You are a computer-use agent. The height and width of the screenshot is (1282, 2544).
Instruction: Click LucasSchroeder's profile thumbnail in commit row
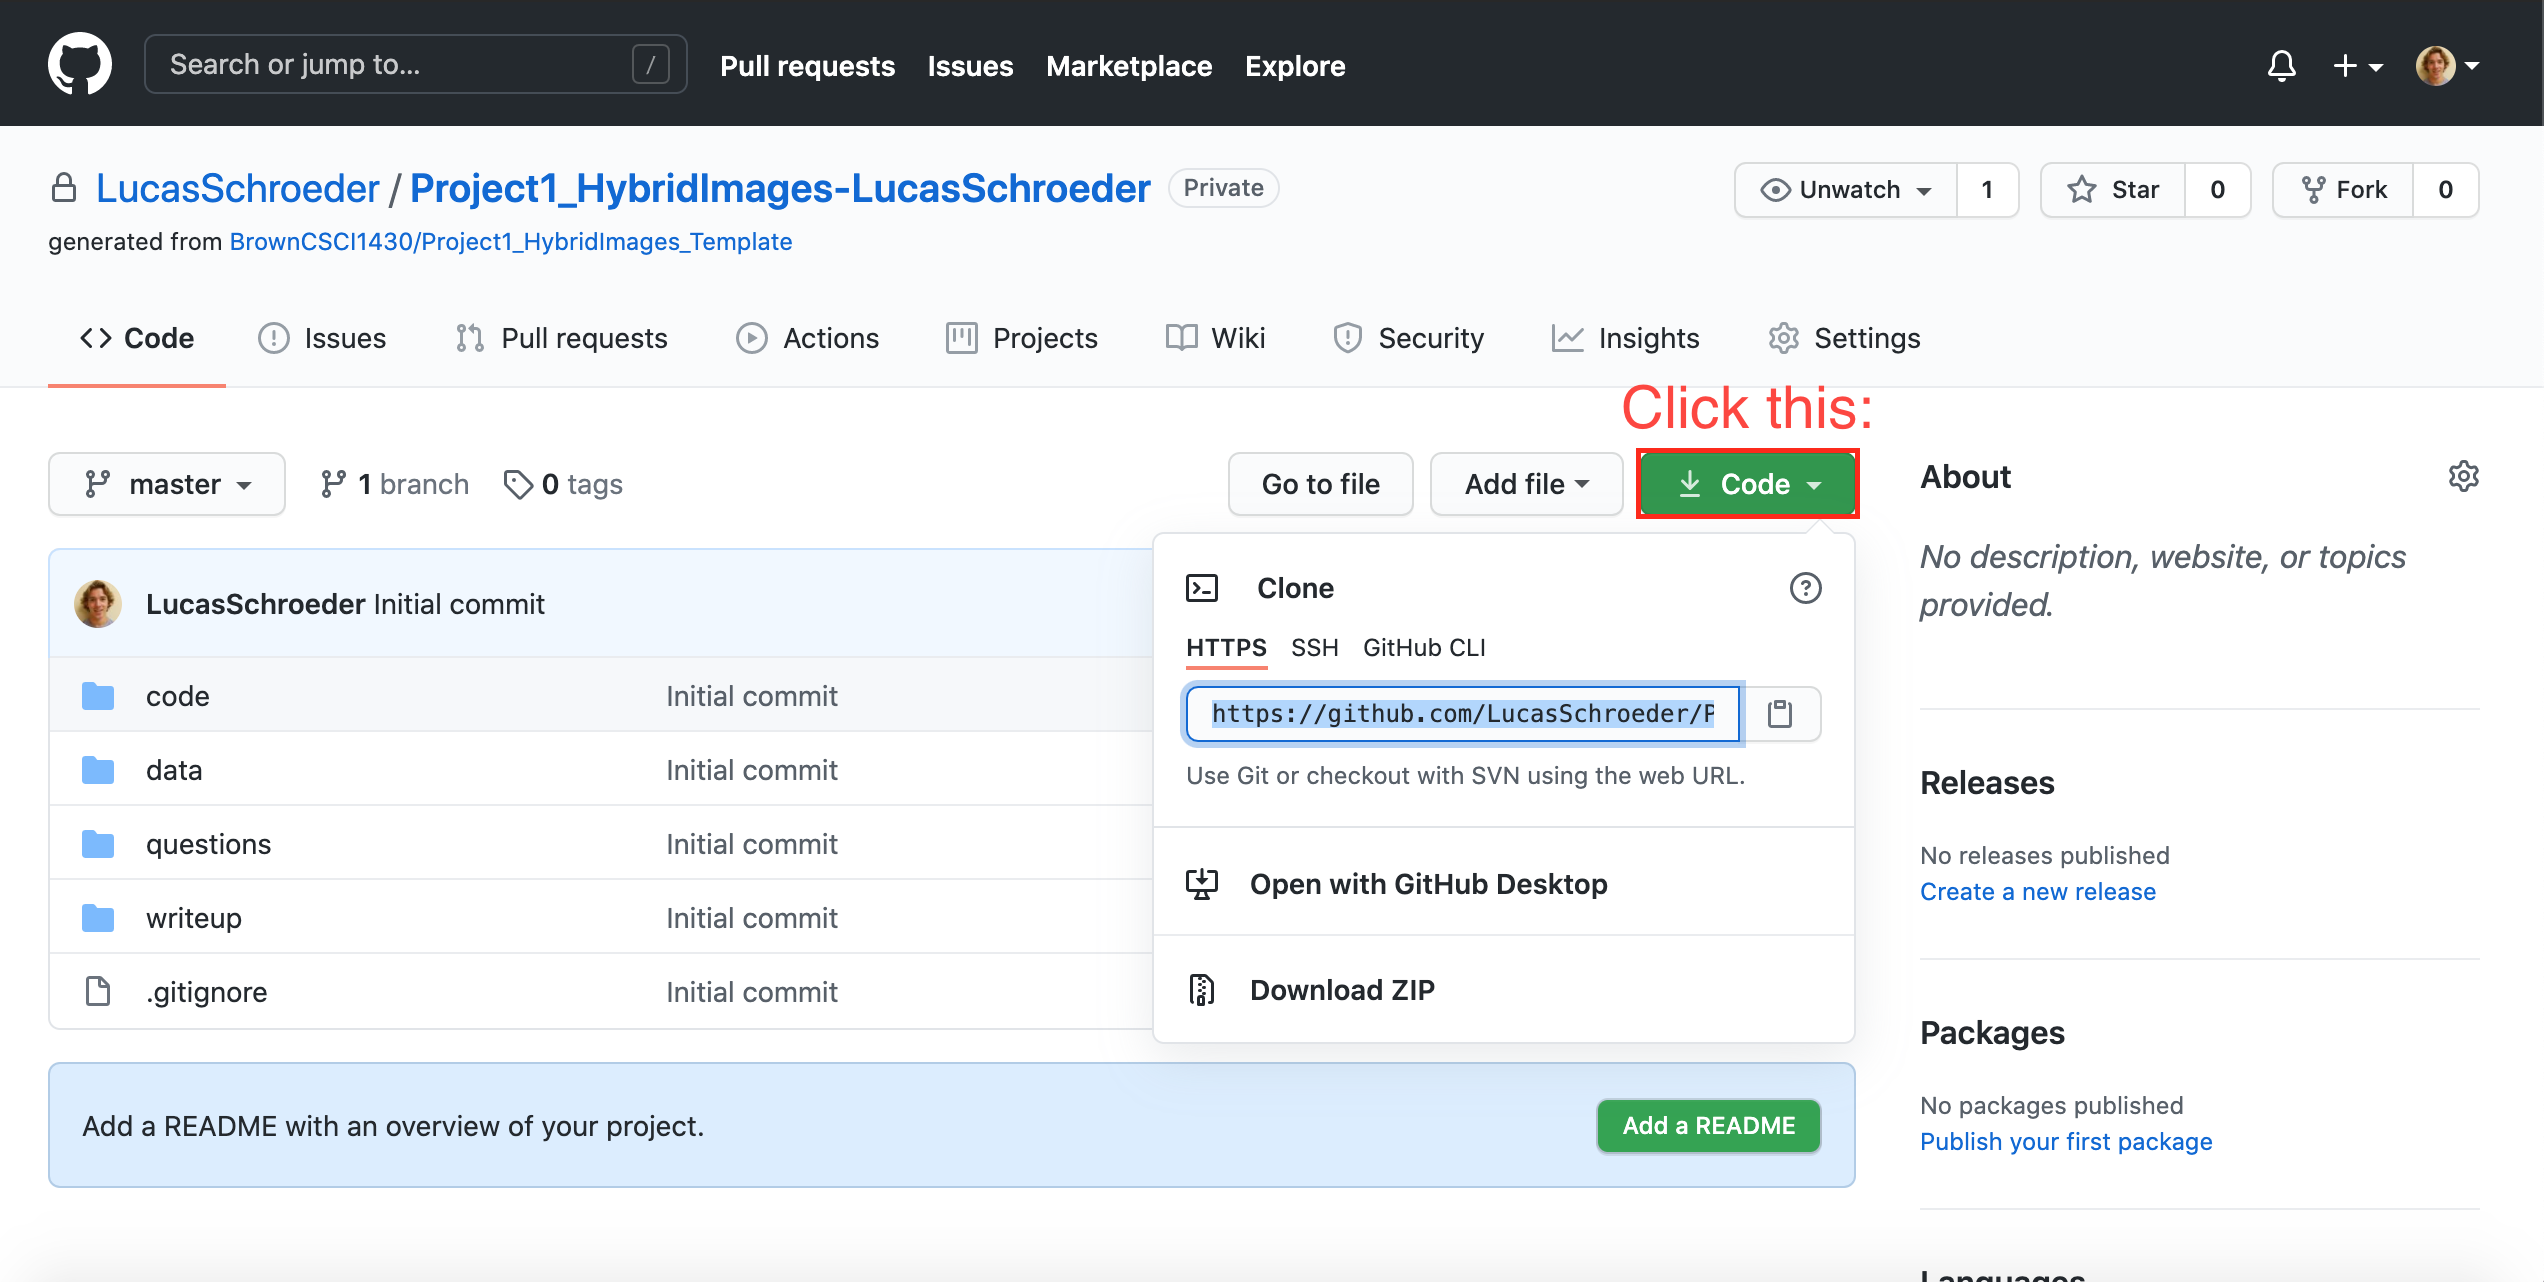[x=97, y=602]
